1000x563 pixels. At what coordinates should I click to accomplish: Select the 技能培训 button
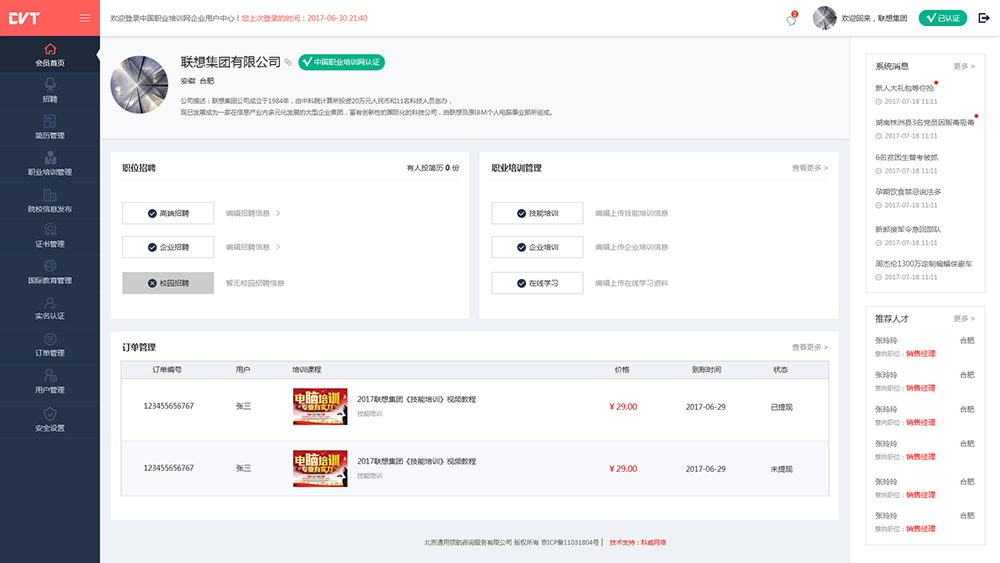tap(537, 213)
